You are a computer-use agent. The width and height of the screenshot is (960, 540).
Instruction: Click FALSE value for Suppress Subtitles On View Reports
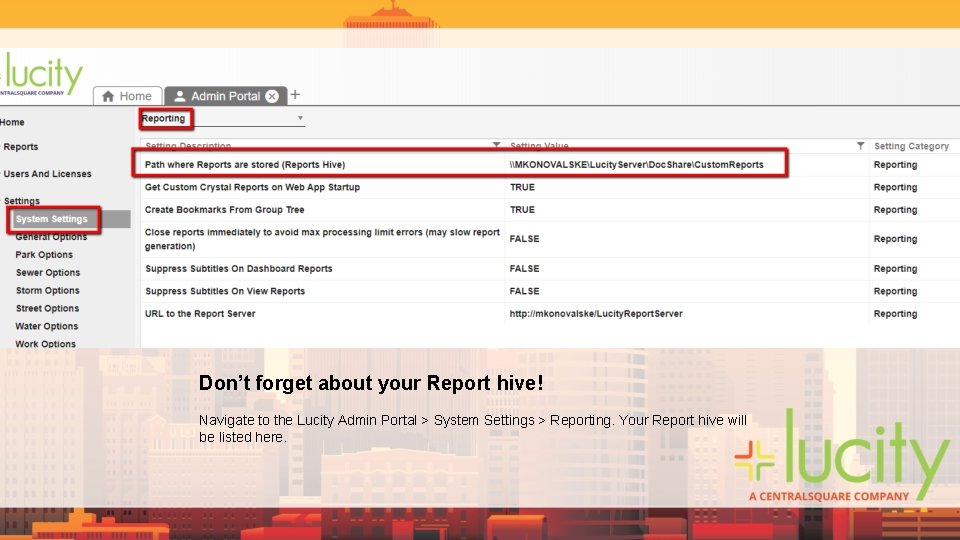pyautogui.click(x=524, y=291)
